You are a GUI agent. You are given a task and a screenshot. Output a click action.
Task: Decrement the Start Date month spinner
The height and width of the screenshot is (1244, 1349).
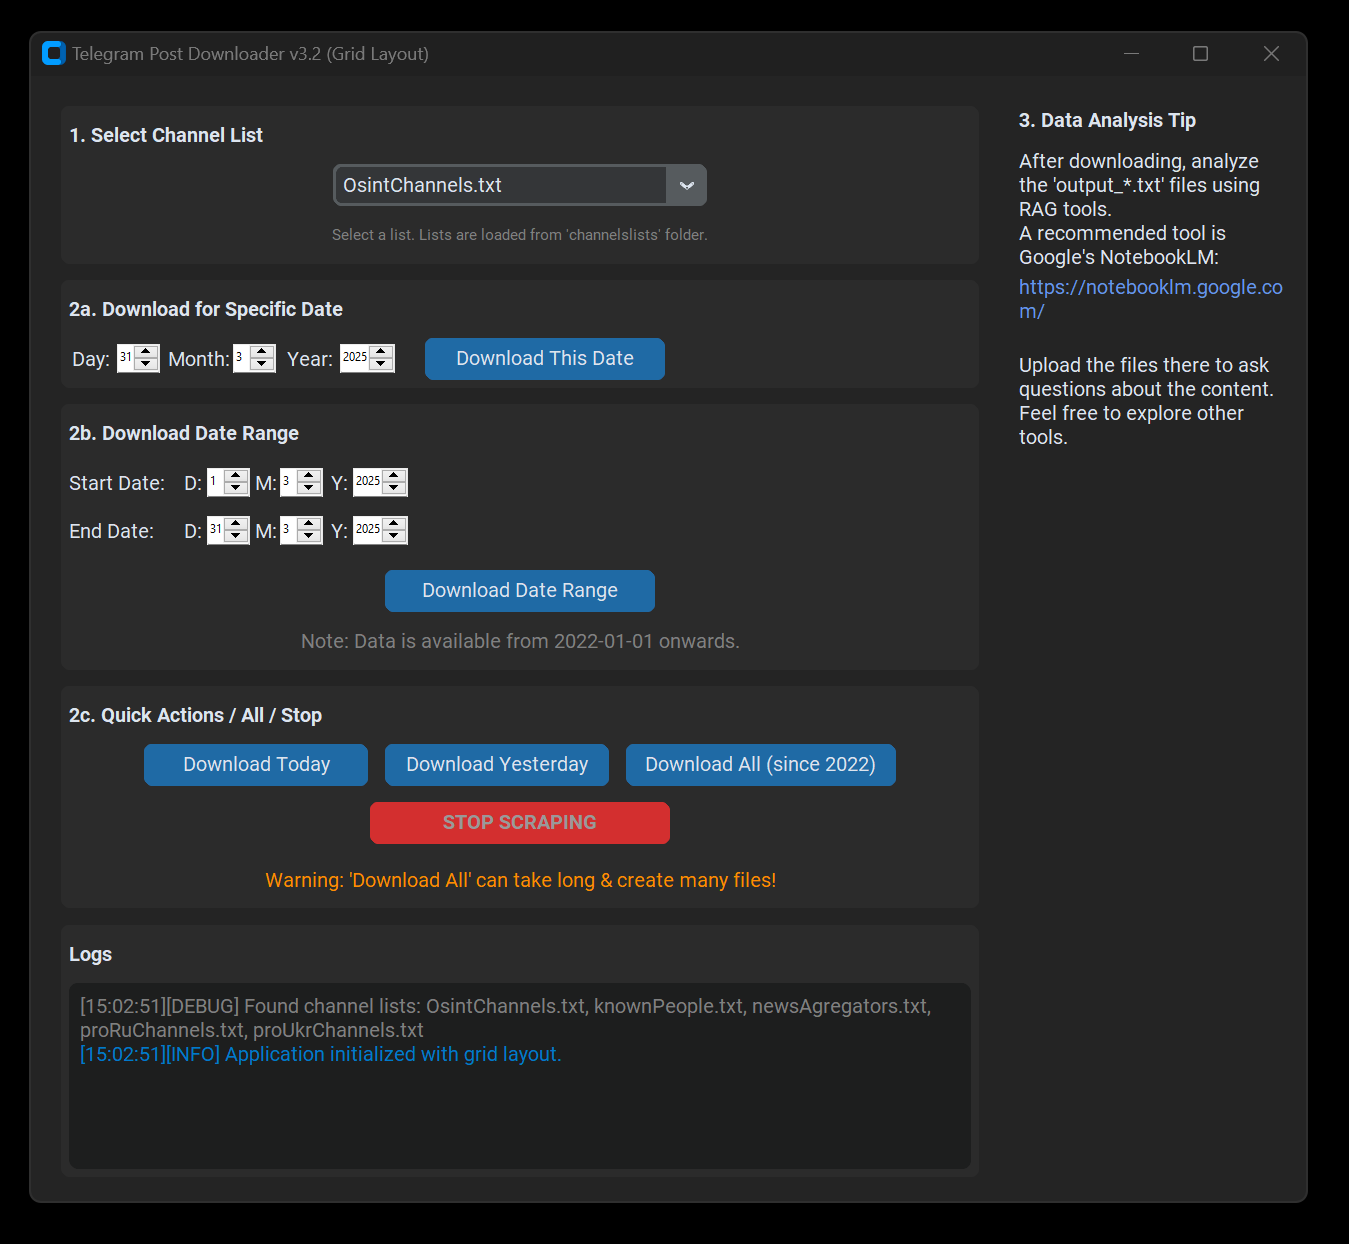tap(310, 489)
